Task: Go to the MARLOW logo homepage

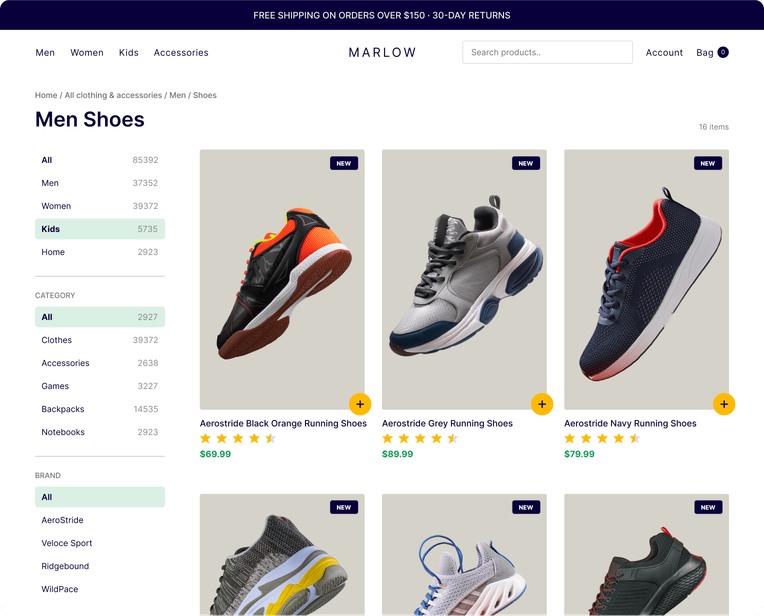Action: [x=382, y=53]
